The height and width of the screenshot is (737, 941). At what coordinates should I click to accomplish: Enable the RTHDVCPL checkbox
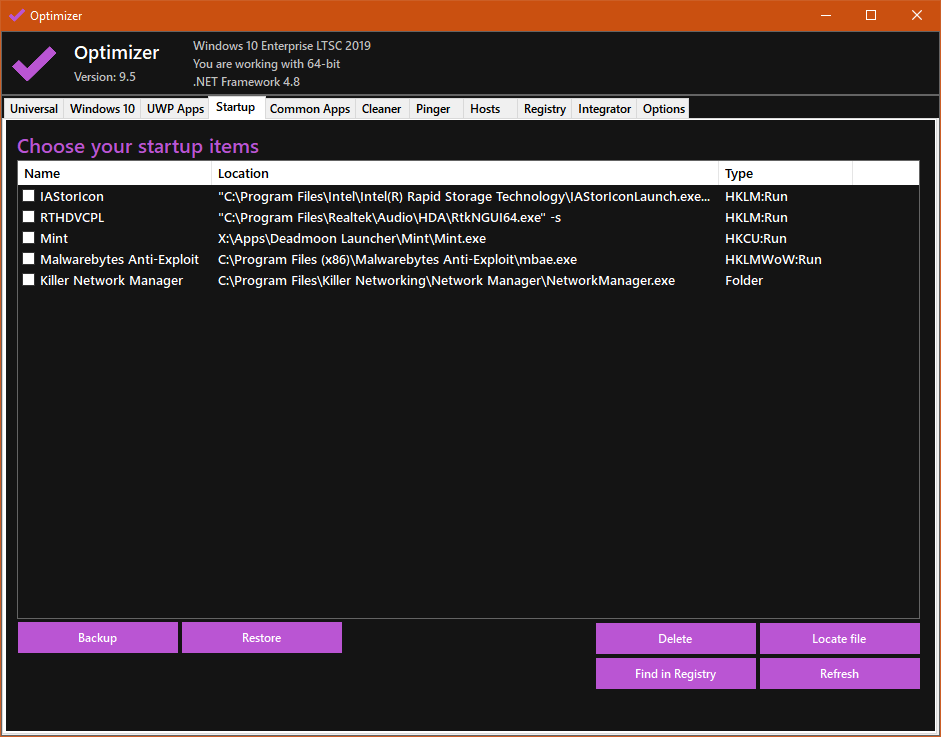coord(29,218)
